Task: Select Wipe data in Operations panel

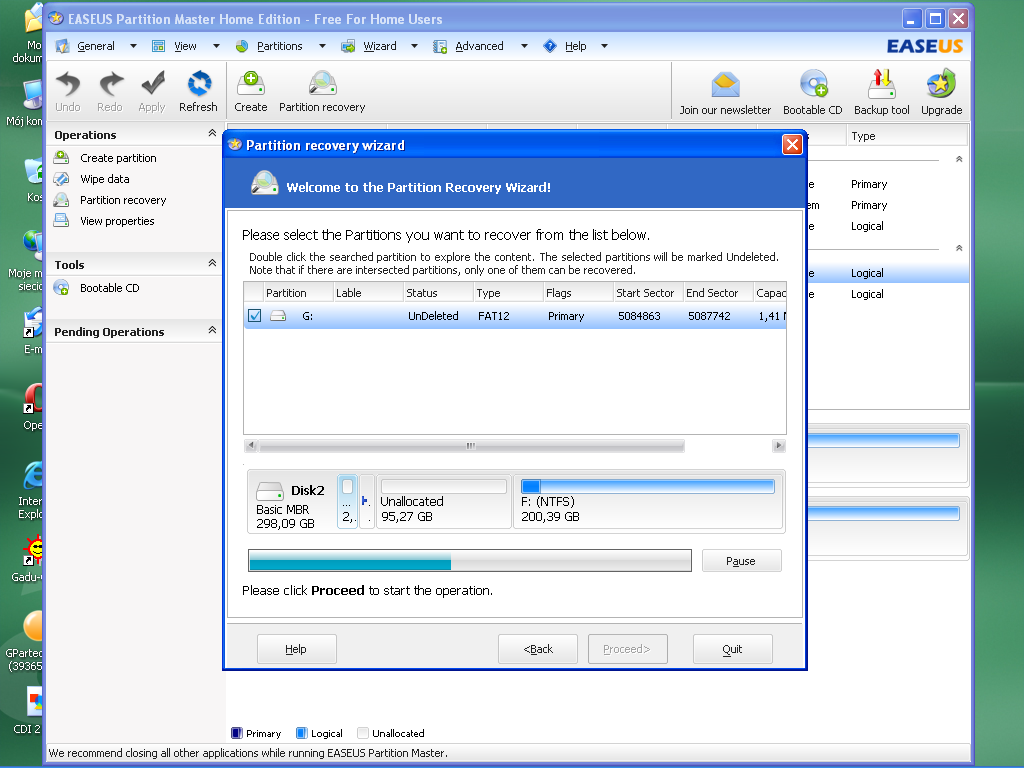Action: [104, 179]
